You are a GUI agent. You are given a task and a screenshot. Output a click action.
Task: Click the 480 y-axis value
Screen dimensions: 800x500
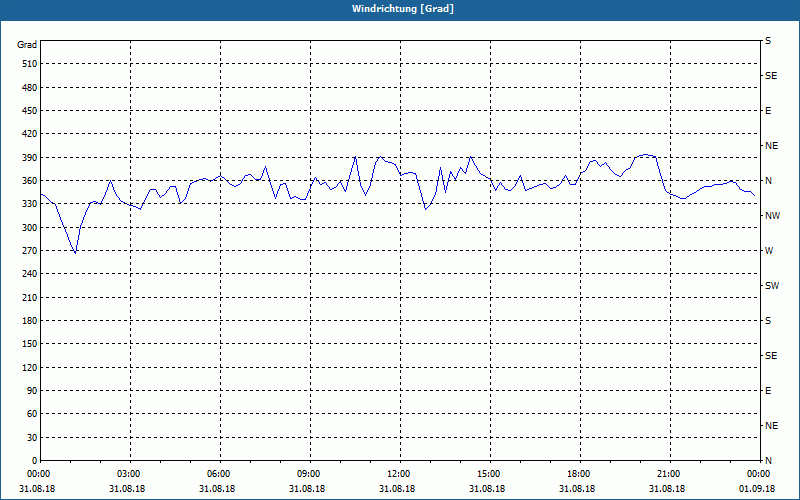tap(30, 88)
